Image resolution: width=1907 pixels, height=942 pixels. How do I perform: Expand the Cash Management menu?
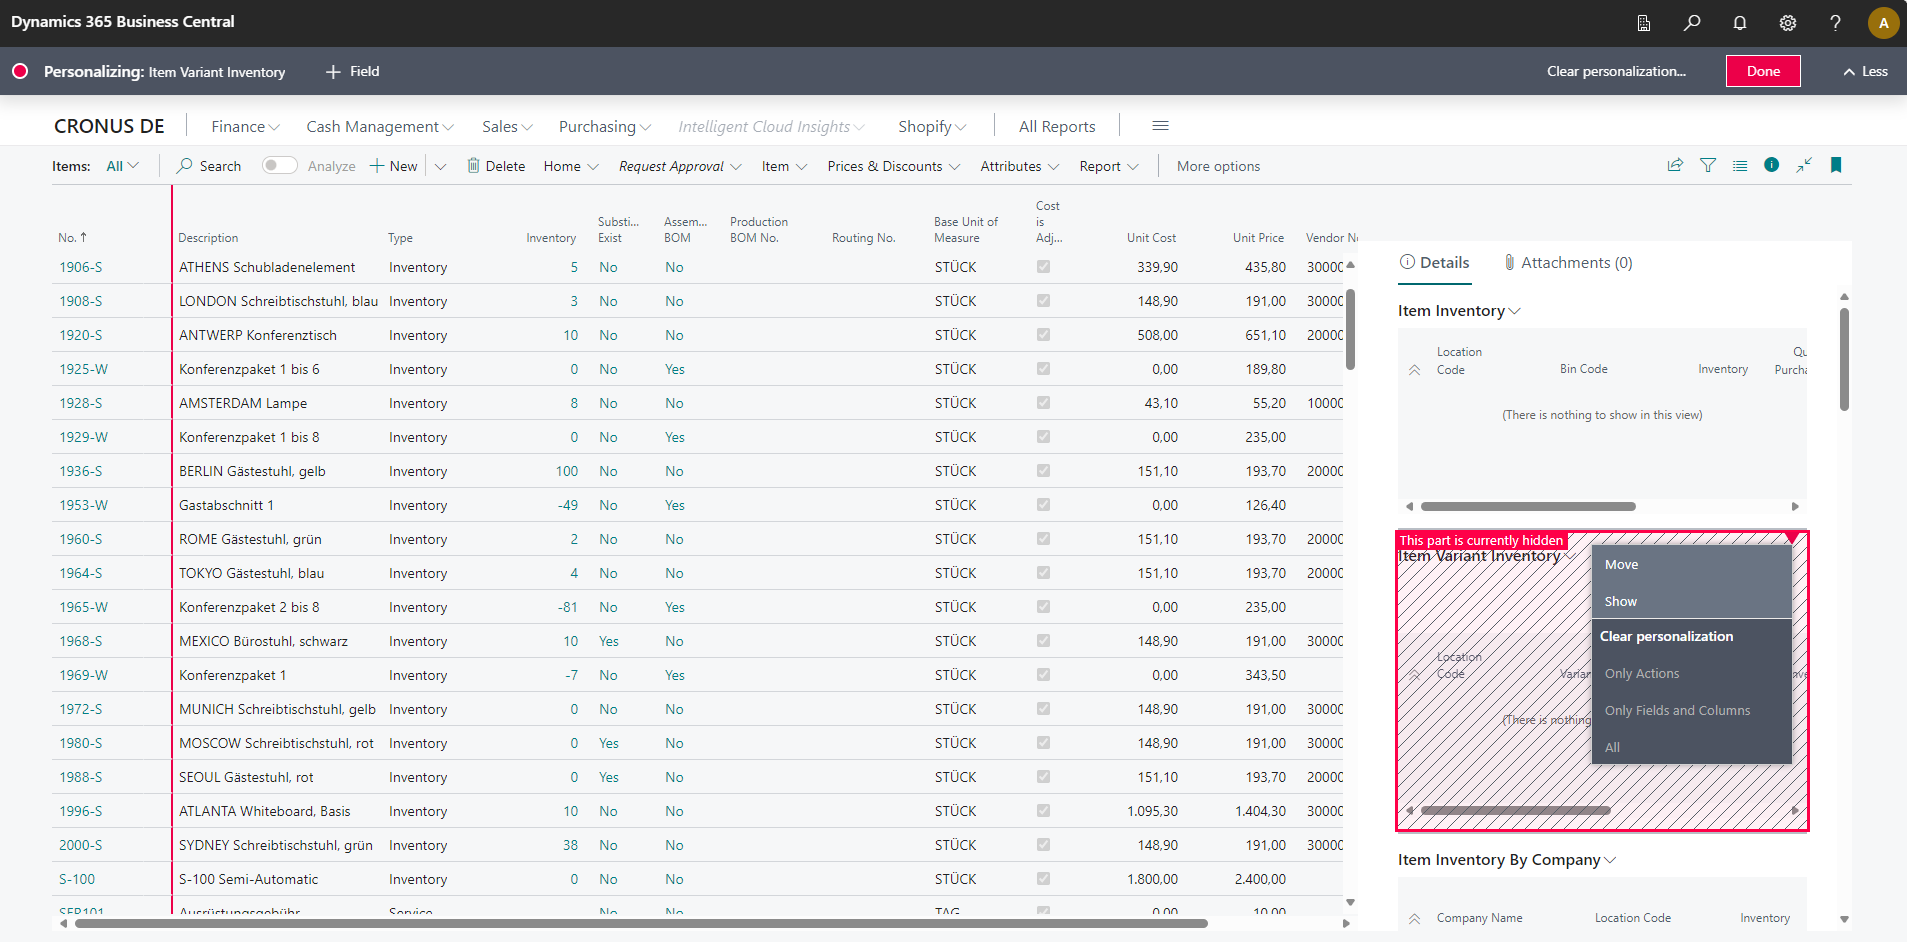[x=380, y=127]
